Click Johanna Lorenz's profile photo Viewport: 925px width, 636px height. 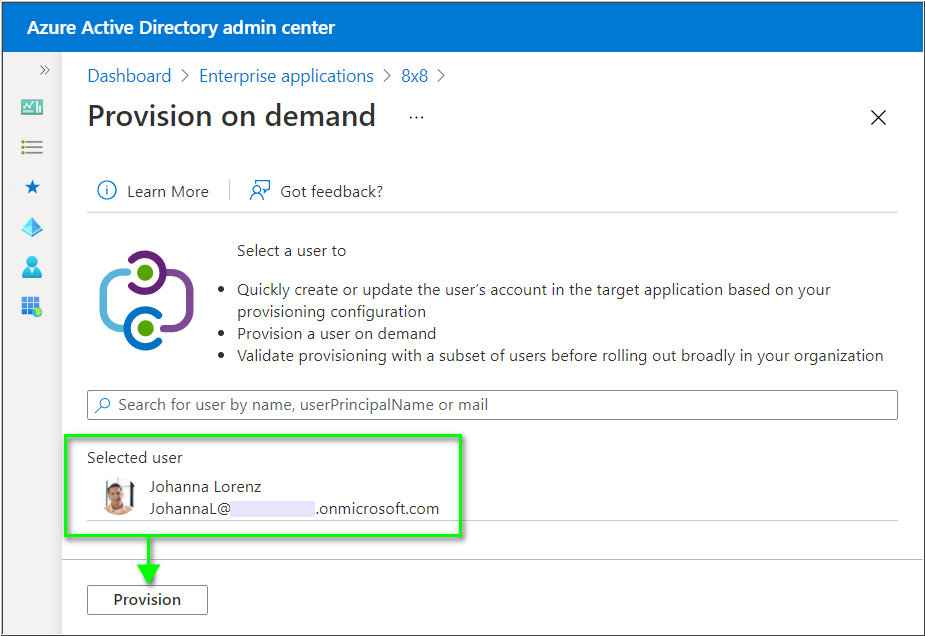119,497
